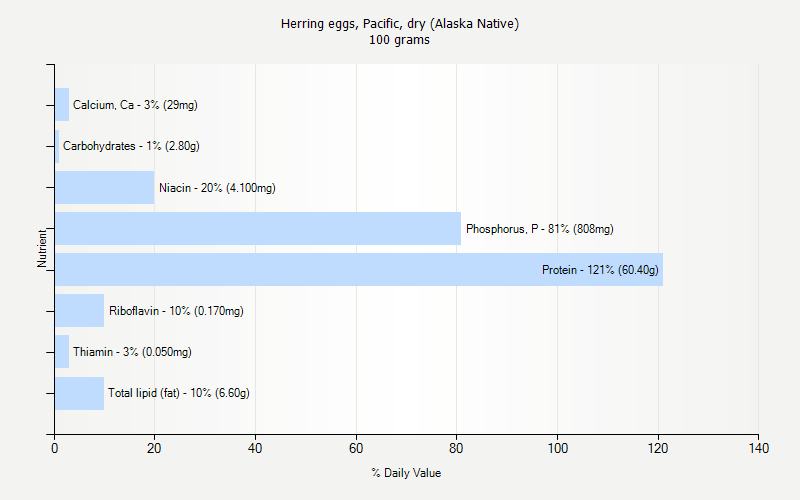Click the '% Daily Value' axis label
The image size is (800, 500).
406,473
